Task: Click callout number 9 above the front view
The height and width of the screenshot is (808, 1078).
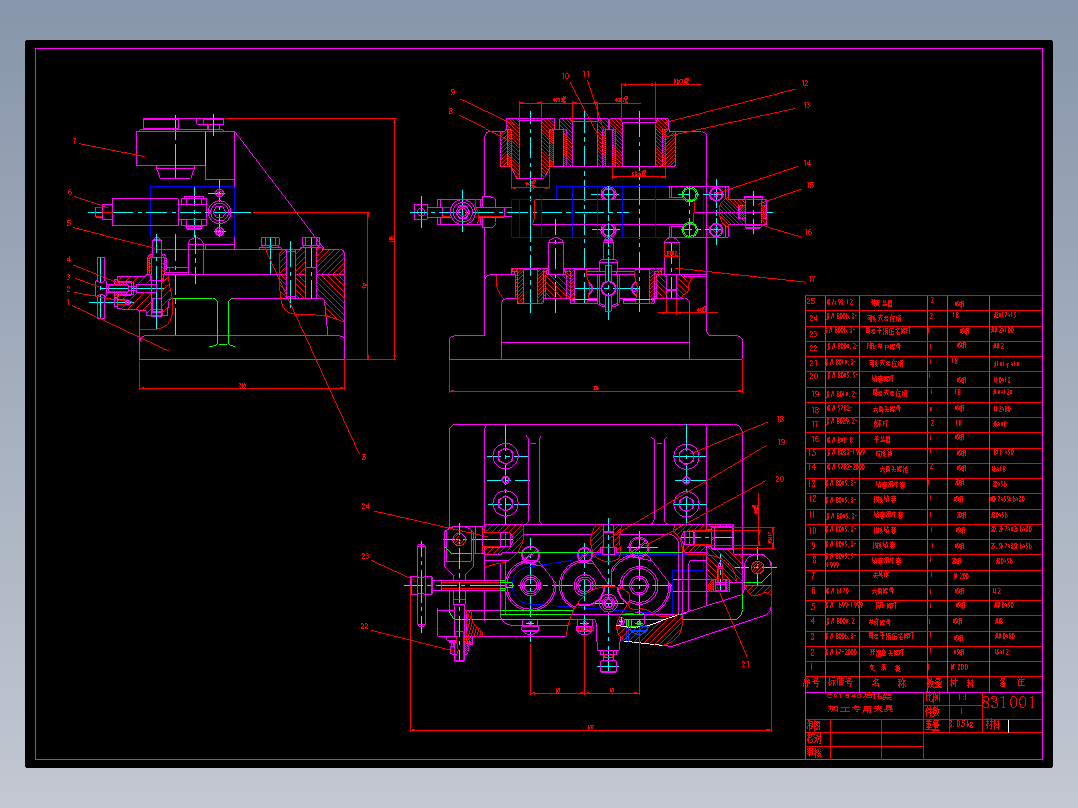Action: [x=452, y=92]
